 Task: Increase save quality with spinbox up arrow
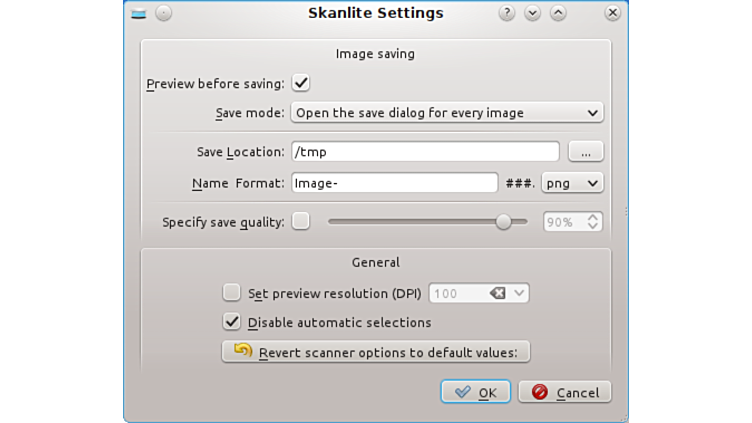click(593, 217)
